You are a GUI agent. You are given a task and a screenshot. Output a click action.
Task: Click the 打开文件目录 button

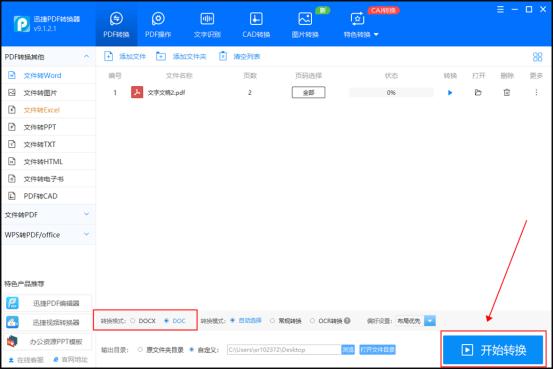377,350
